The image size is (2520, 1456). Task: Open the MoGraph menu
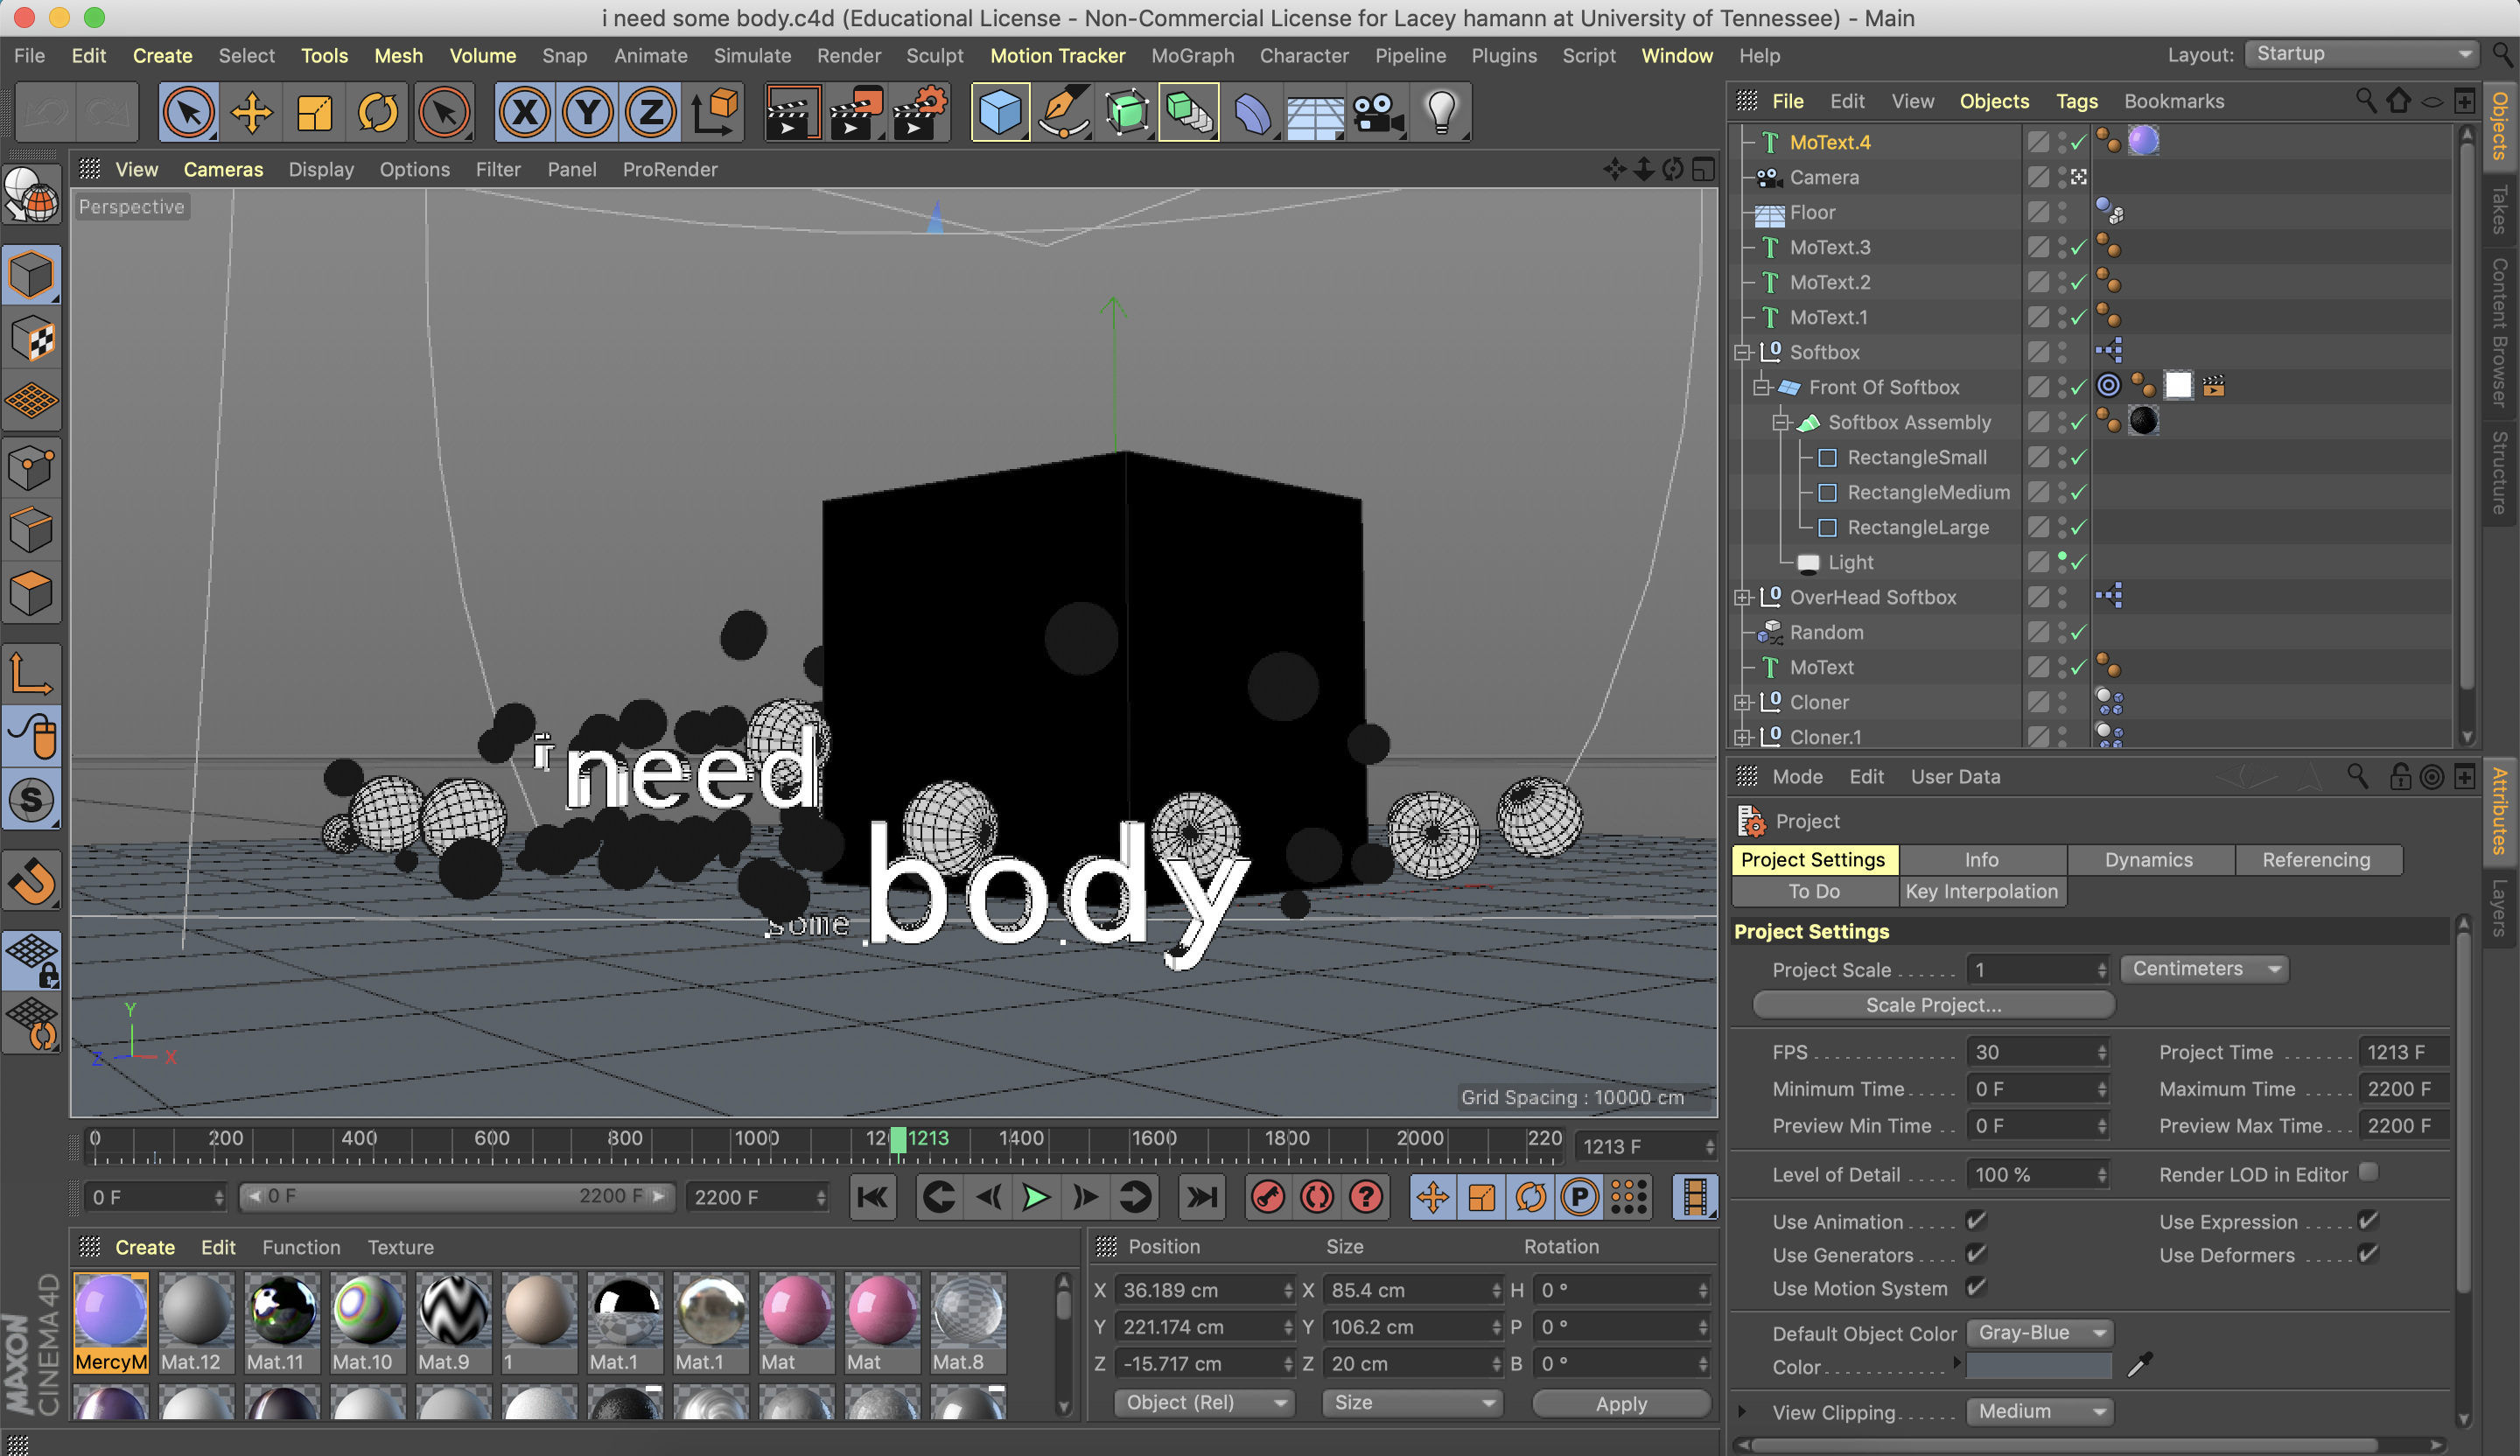1192,56
